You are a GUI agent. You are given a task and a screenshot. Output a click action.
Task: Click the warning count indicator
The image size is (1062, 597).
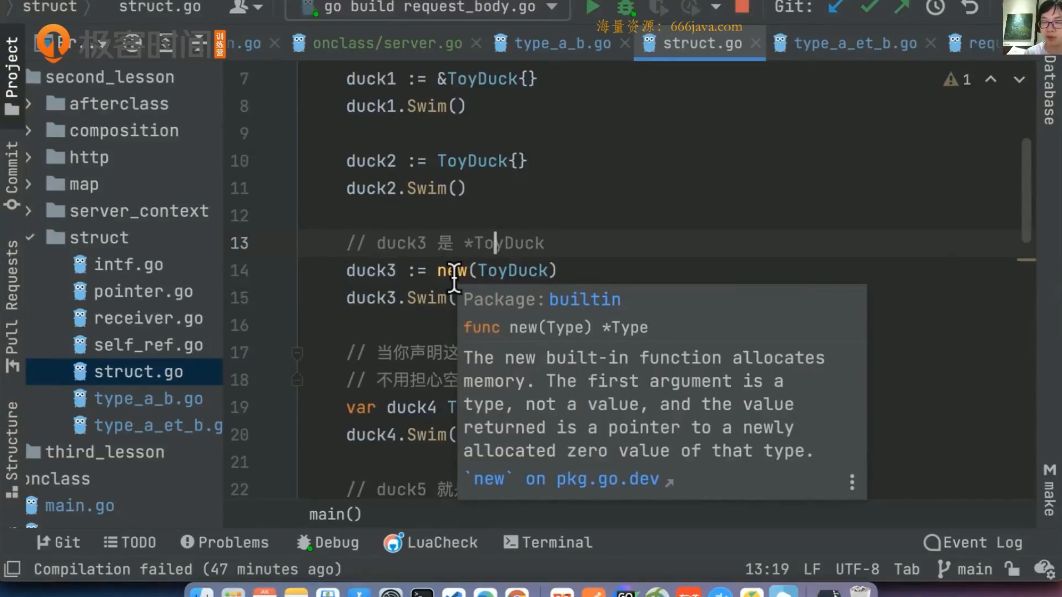coord(957,80)
